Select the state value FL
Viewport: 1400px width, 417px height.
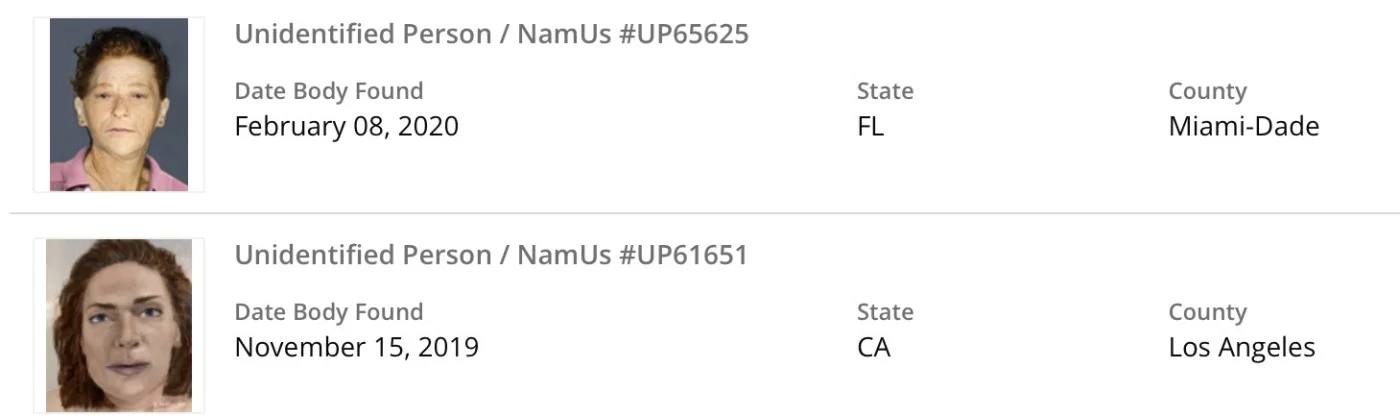pyautogui.click(x=870, y=127)
